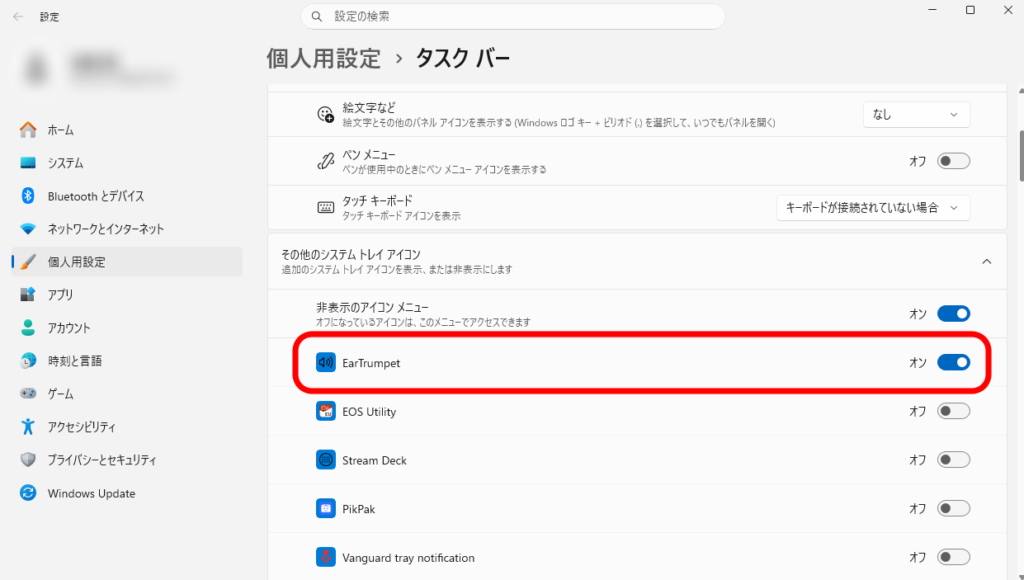The image size is (1024, 580).
Task: Turn on the Stream Deck tray toggle
Action: point(953,460)
